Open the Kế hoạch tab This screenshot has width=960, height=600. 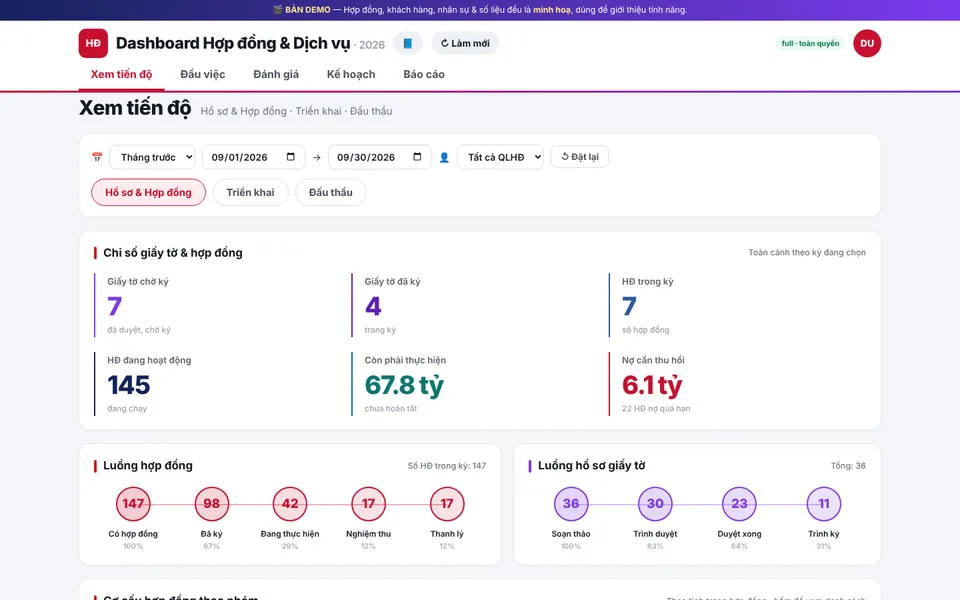click(x=351, y=75)
